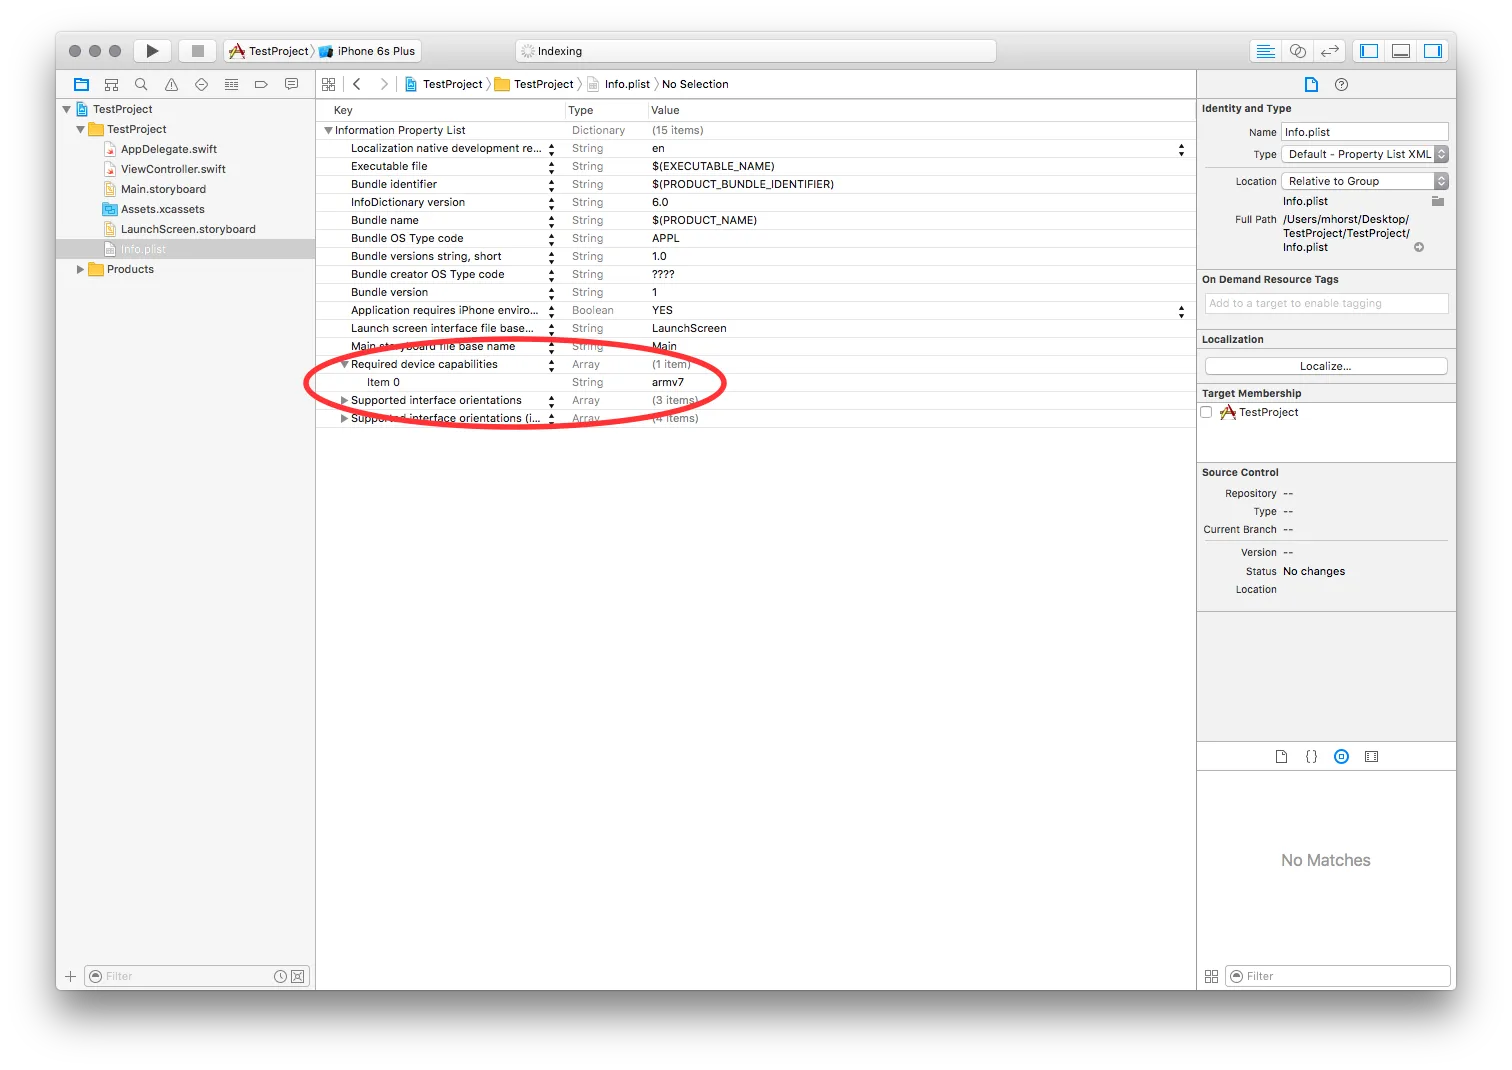Screen dimensions: 1512x1070
Task: Stop the running scheme
Action: pyautogui.click(x=198, y=51)
